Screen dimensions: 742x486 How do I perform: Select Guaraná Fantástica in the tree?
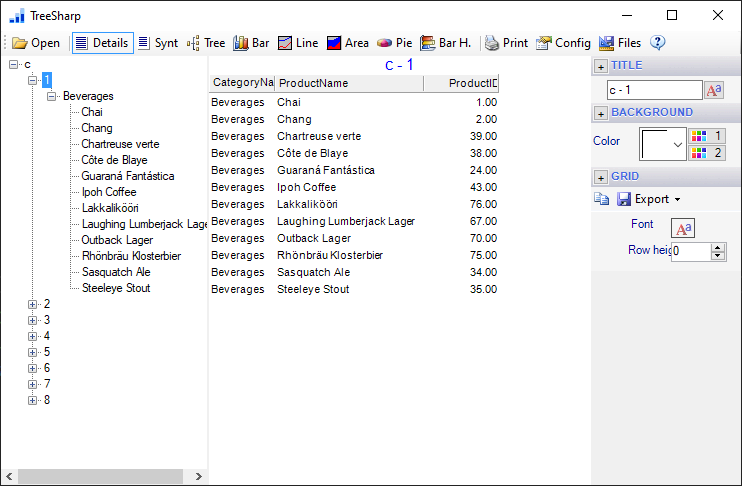tap(128, 176)
